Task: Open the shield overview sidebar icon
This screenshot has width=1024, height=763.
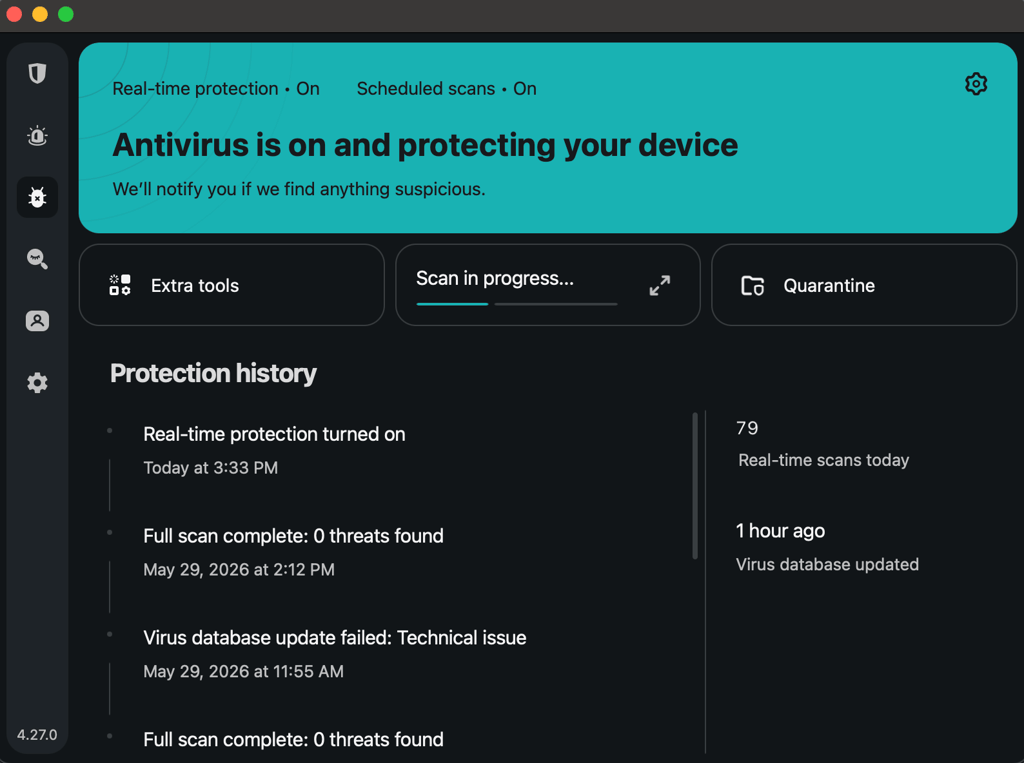Action: pos(37,73)
